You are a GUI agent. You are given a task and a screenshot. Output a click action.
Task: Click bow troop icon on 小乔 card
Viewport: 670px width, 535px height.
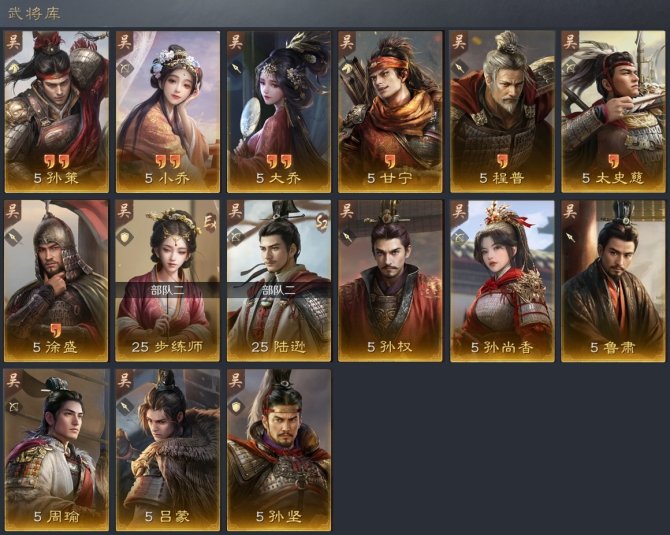(x=125, y=68)
